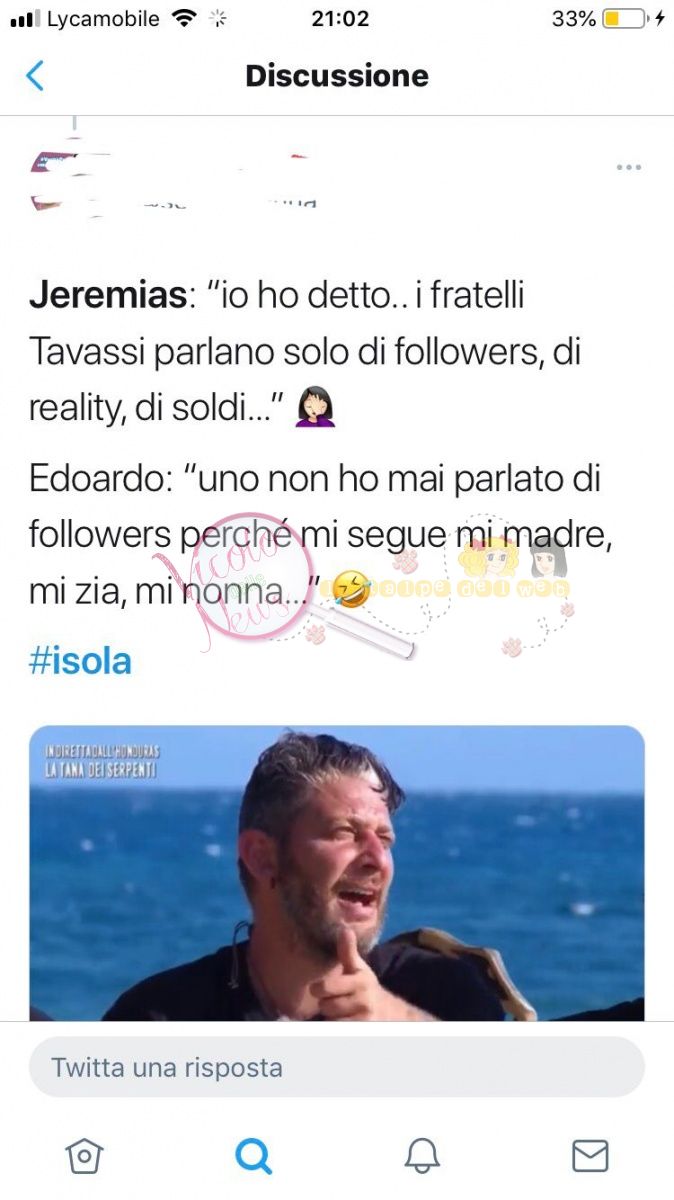
Task: Open the attached photo of man pointing
Action: click(337, 873)
